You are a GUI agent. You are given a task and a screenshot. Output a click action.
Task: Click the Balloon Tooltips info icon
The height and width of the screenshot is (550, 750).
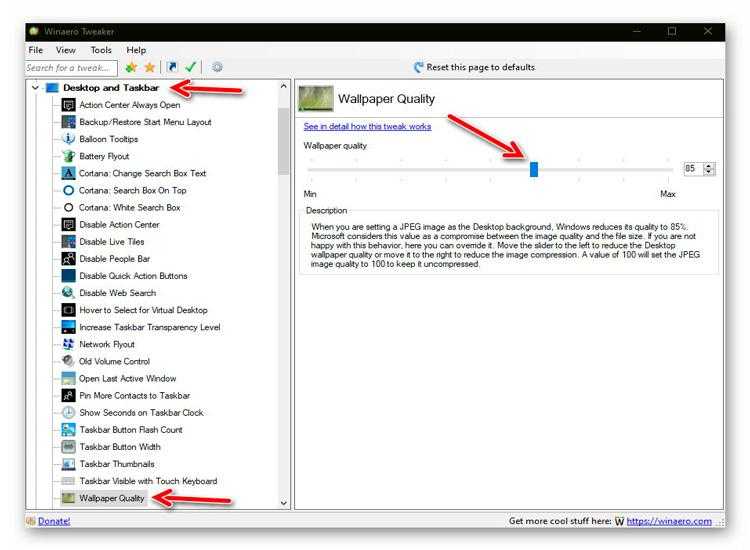[x=68, y=139]
